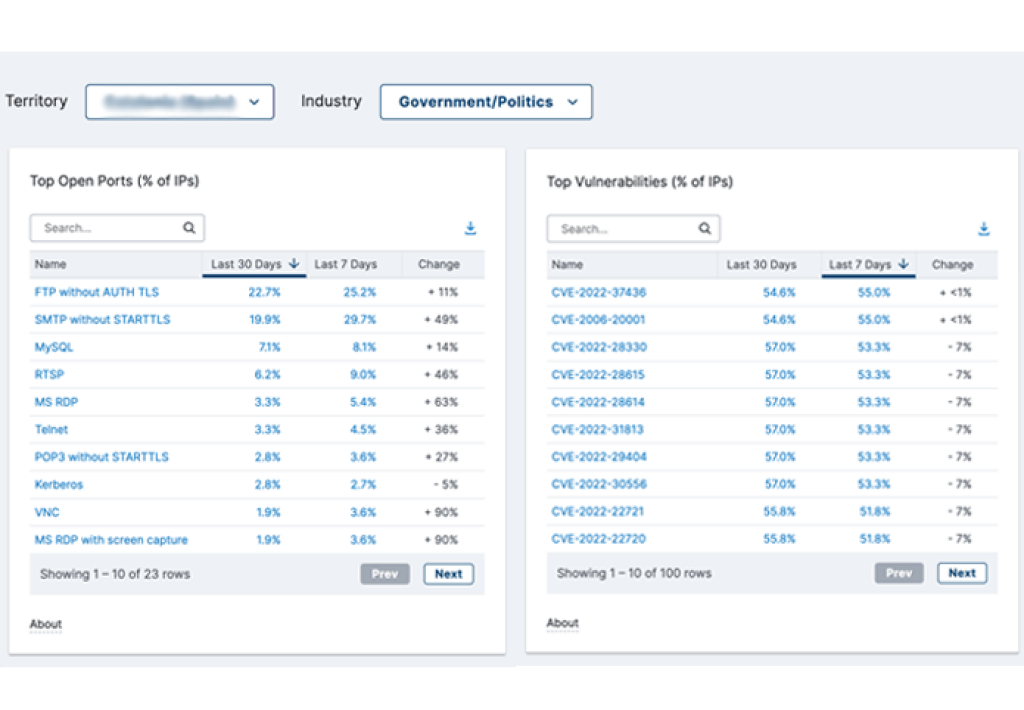Click the ports panel search input field
Screen dimensions: 1024x710
(110, 228)
